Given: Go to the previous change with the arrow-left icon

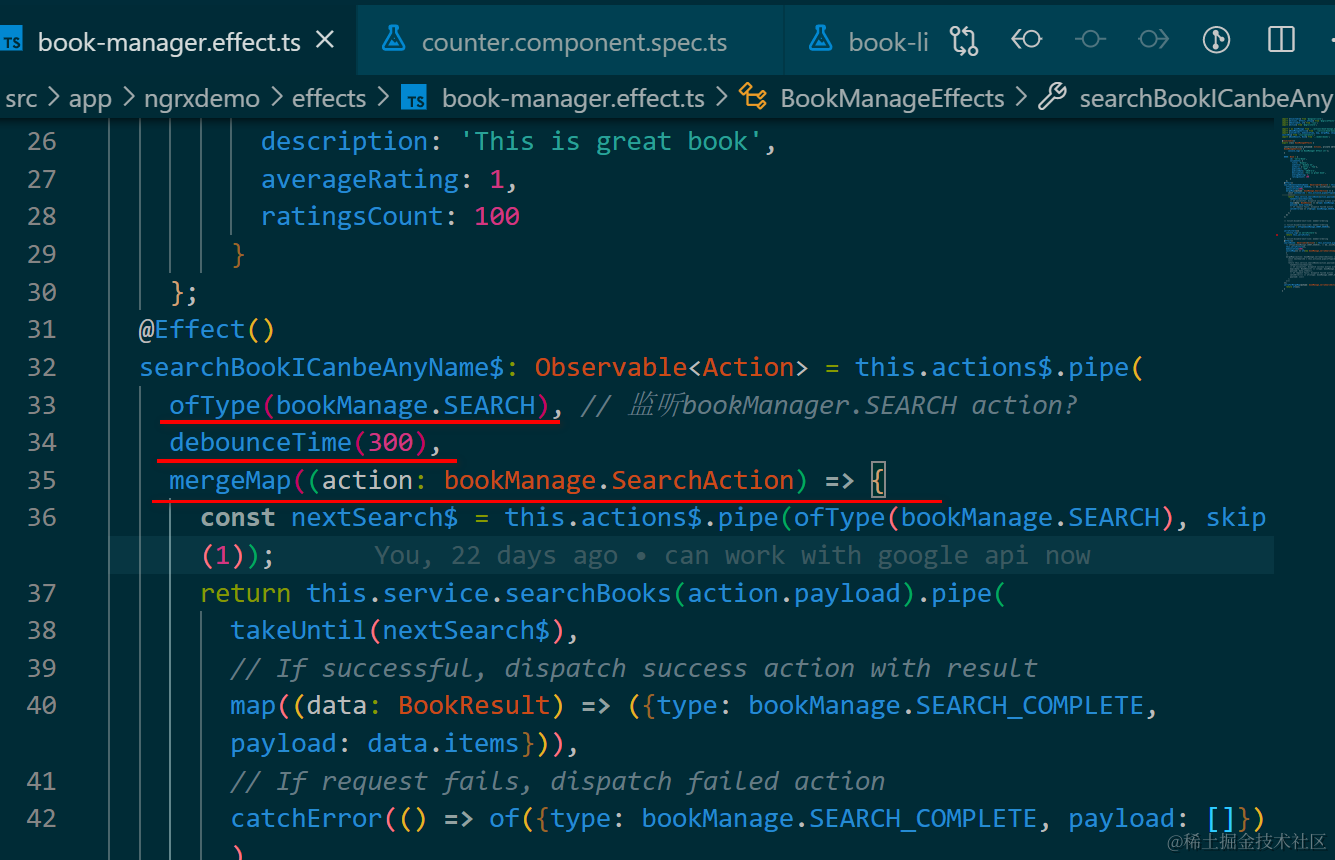Looking at the screenshot, I should [1026, 39].
